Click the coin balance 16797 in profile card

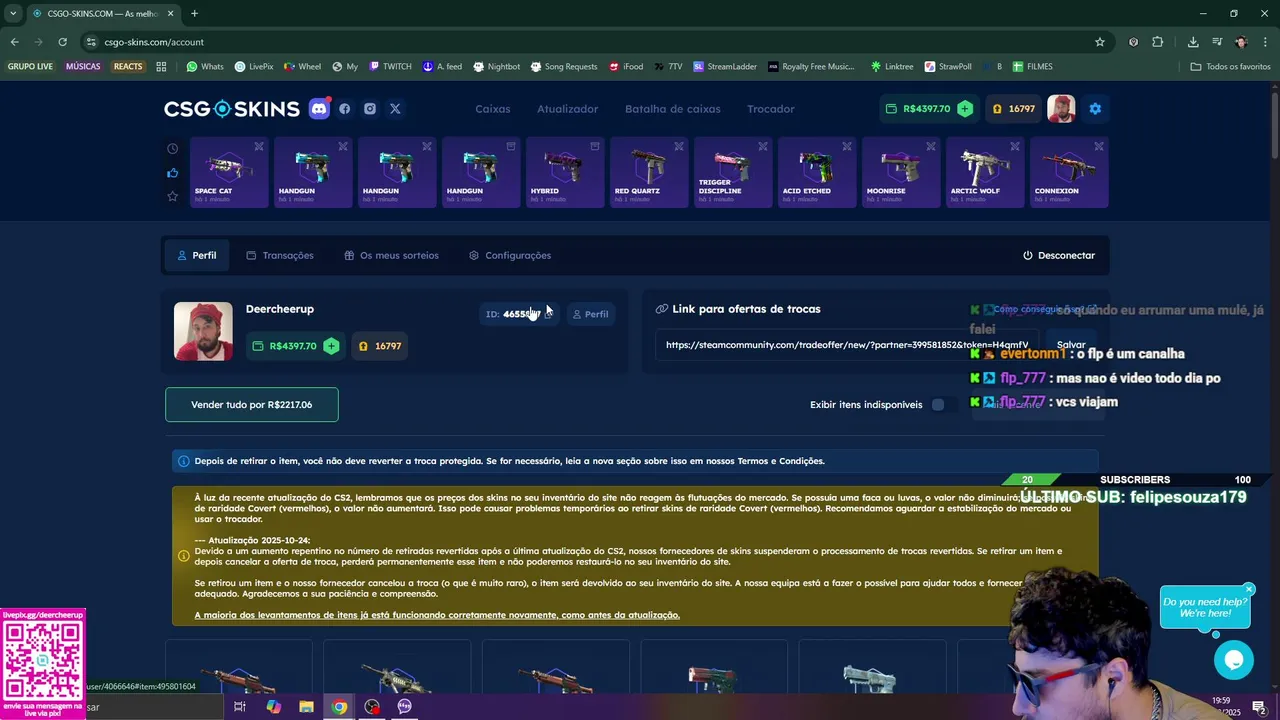click(x=380, y=346)
